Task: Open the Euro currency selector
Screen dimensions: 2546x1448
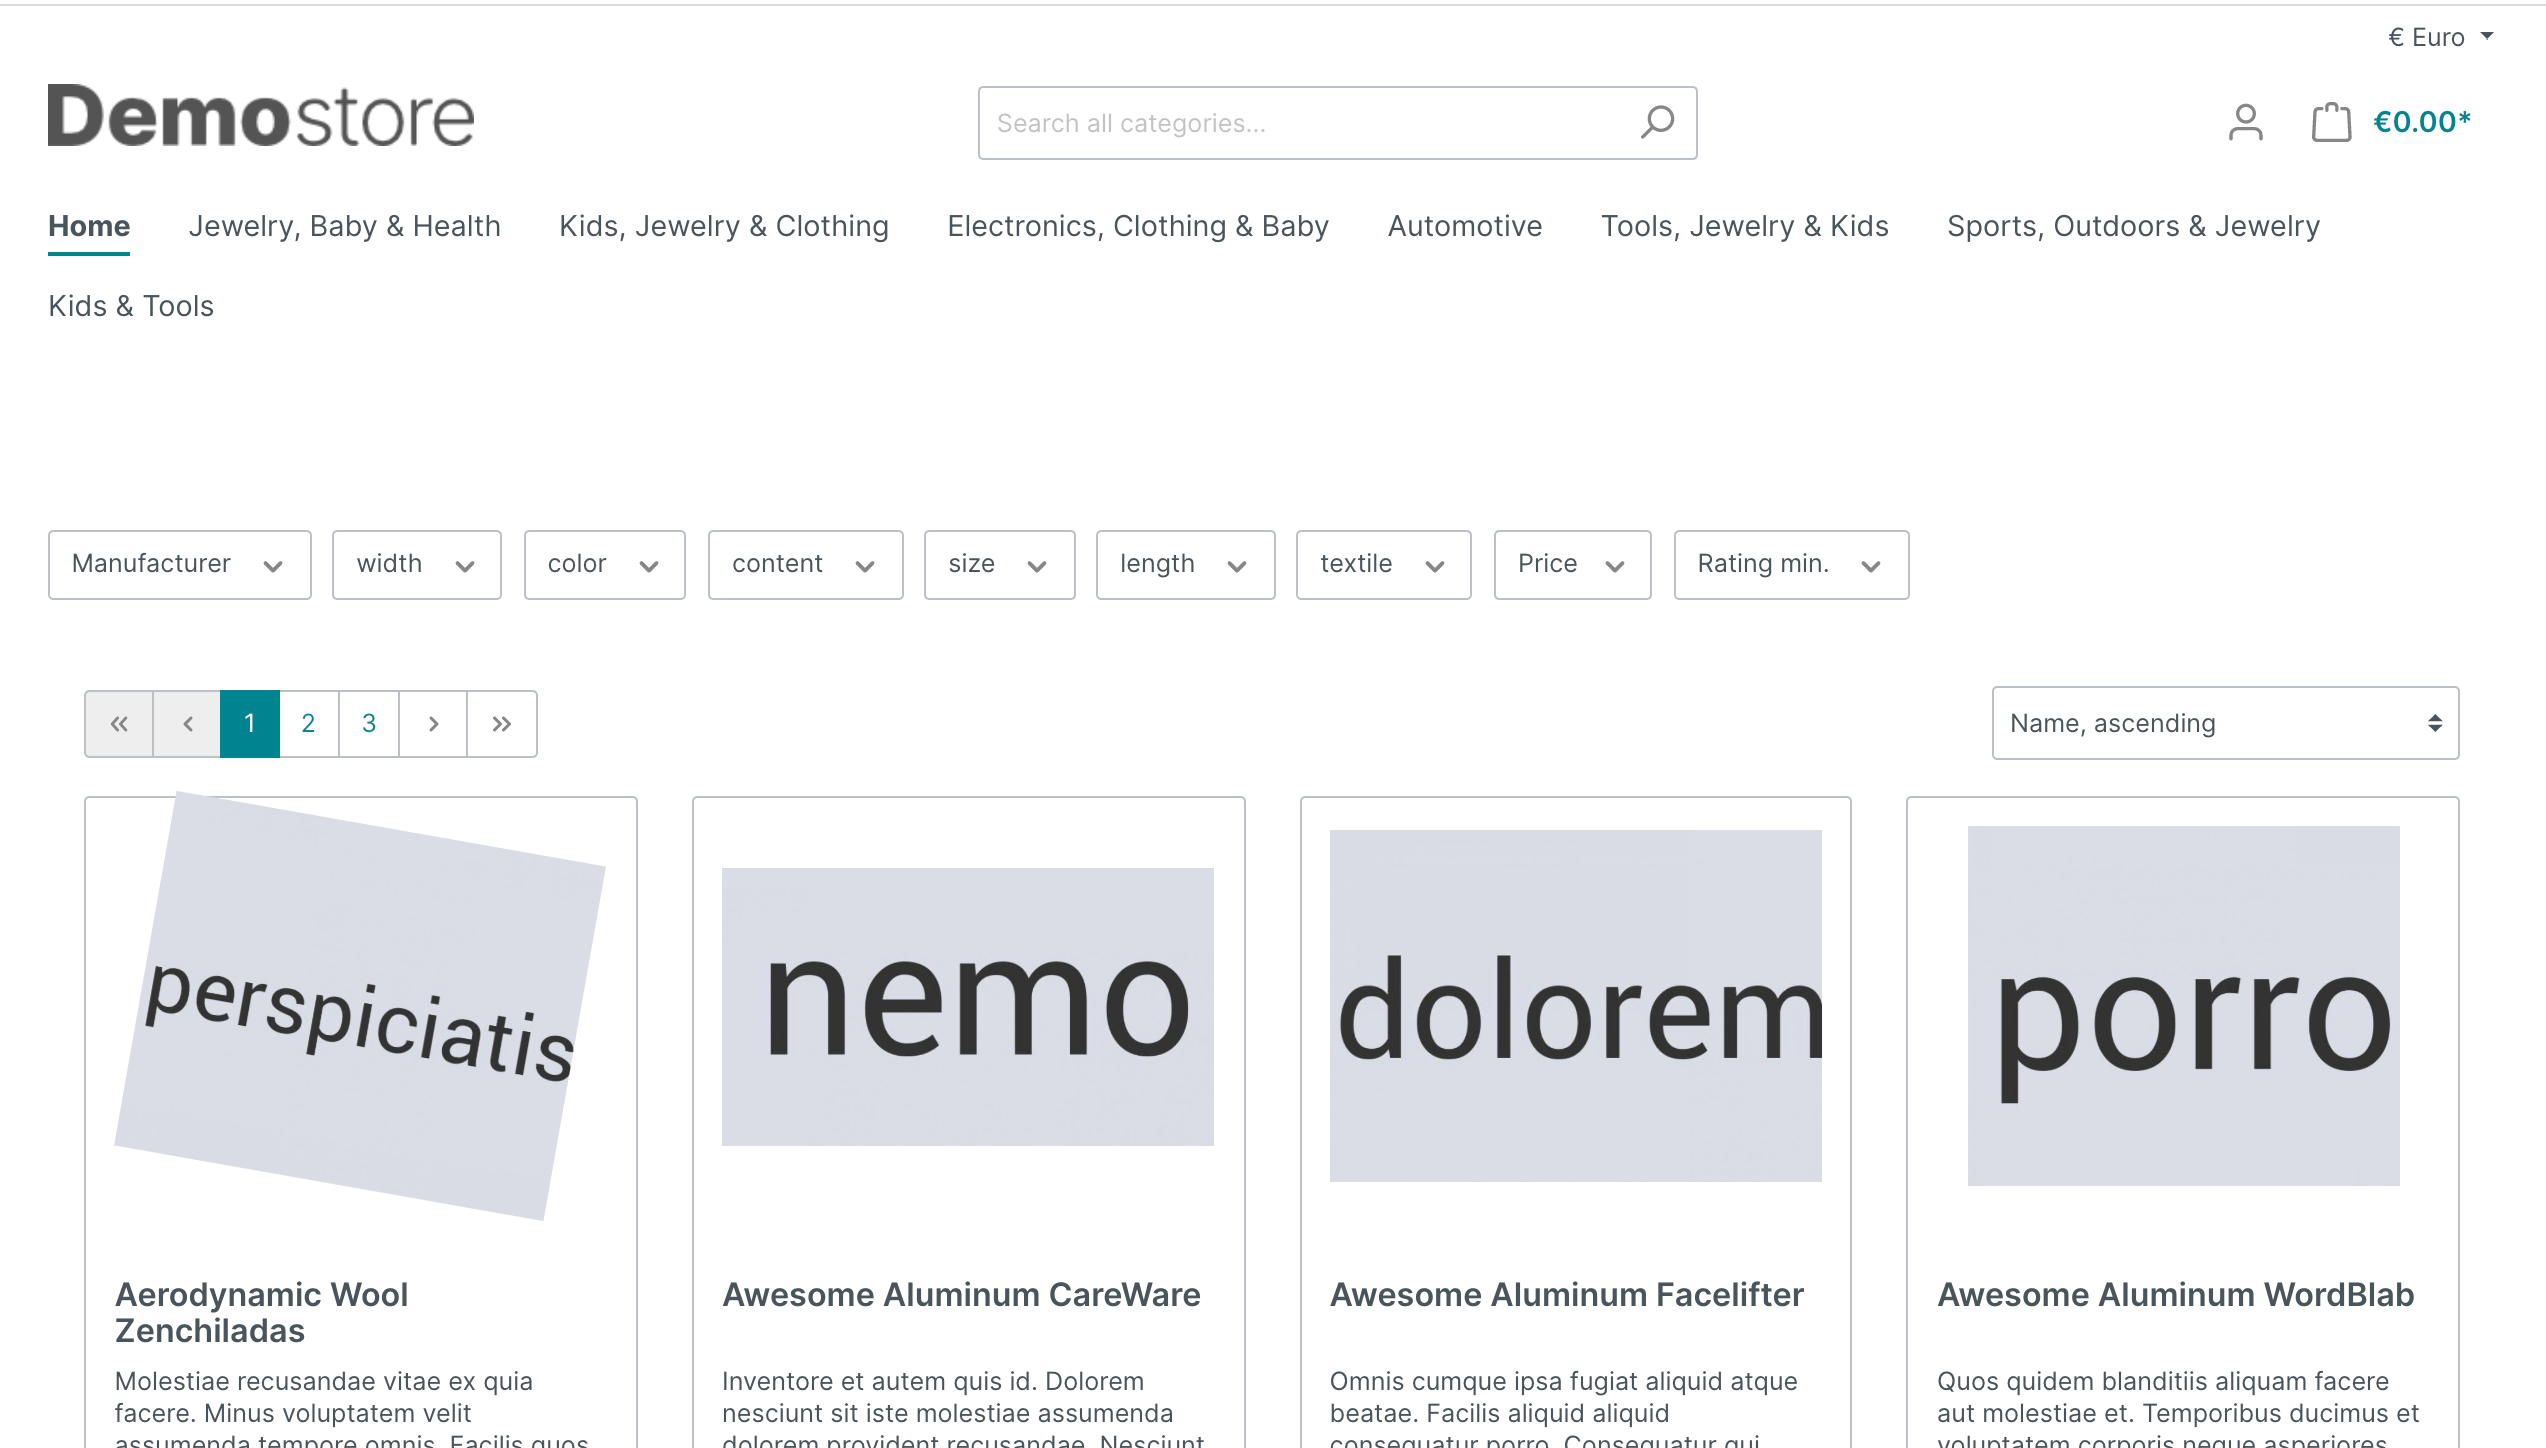Action: 2440,38
